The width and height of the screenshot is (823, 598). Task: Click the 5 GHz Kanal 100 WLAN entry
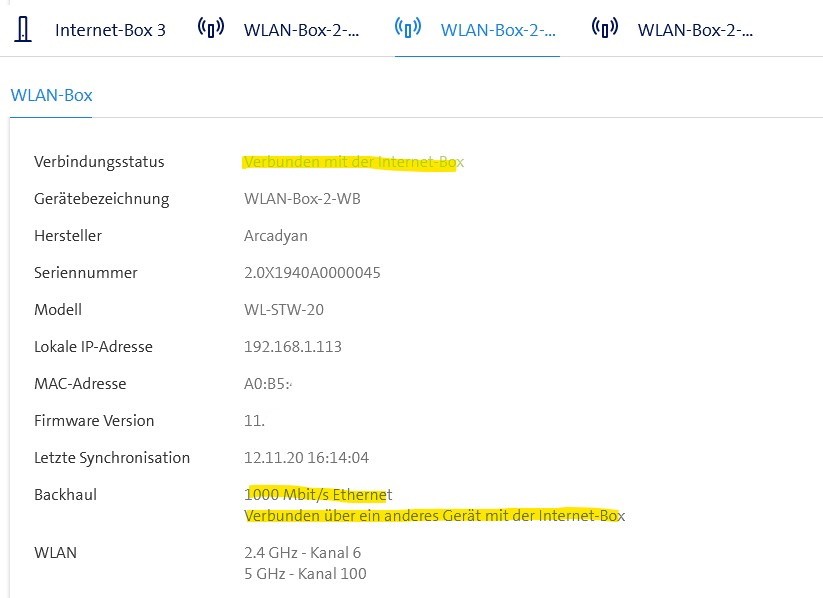[x=306, y=573]
